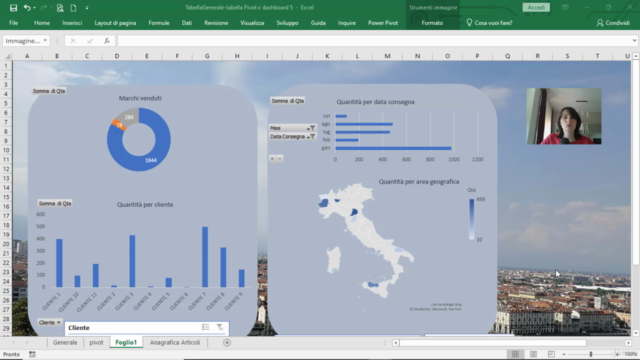Select the Generale sheet tab
The width and height of the screenshot is (640, 360).
(x=65, y=342)
